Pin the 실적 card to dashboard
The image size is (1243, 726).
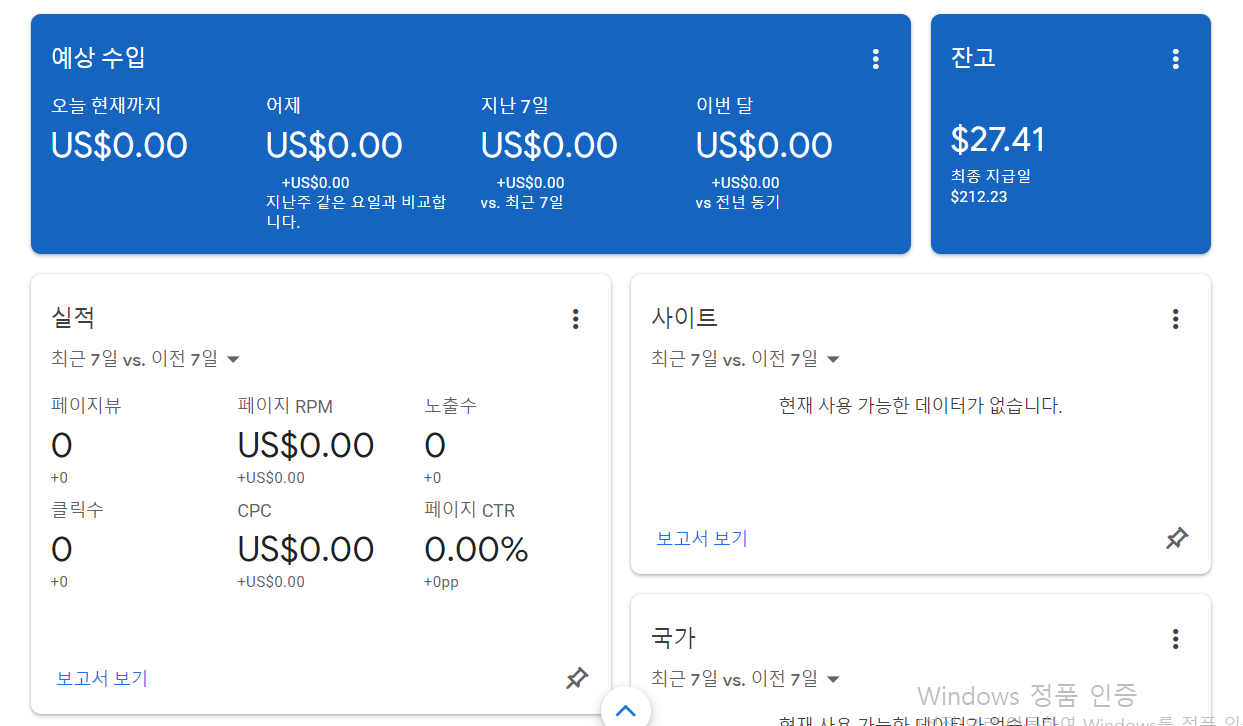pyautogui.click(x=576, y=678)
